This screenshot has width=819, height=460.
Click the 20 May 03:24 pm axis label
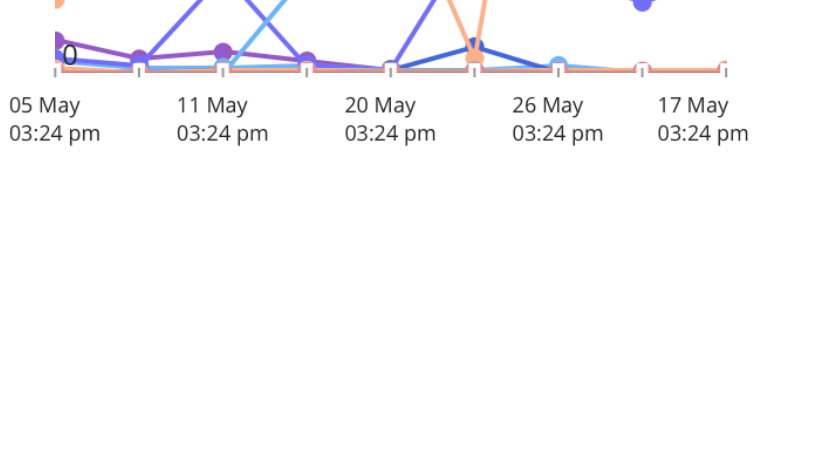click(x=390, y=119)
